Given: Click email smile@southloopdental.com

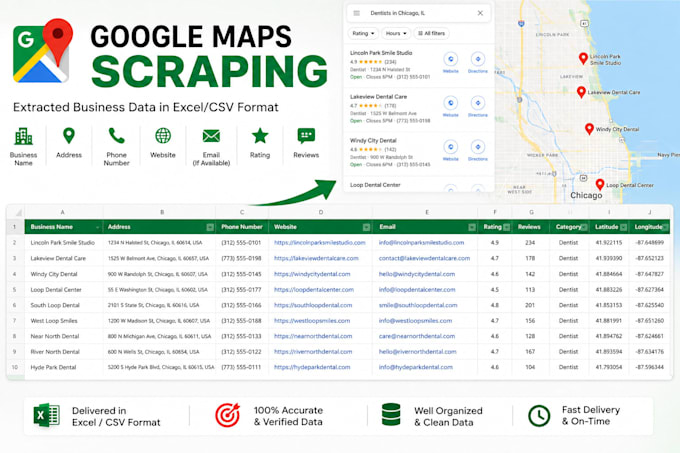Looking at the screenshot, I should [418, 305].
